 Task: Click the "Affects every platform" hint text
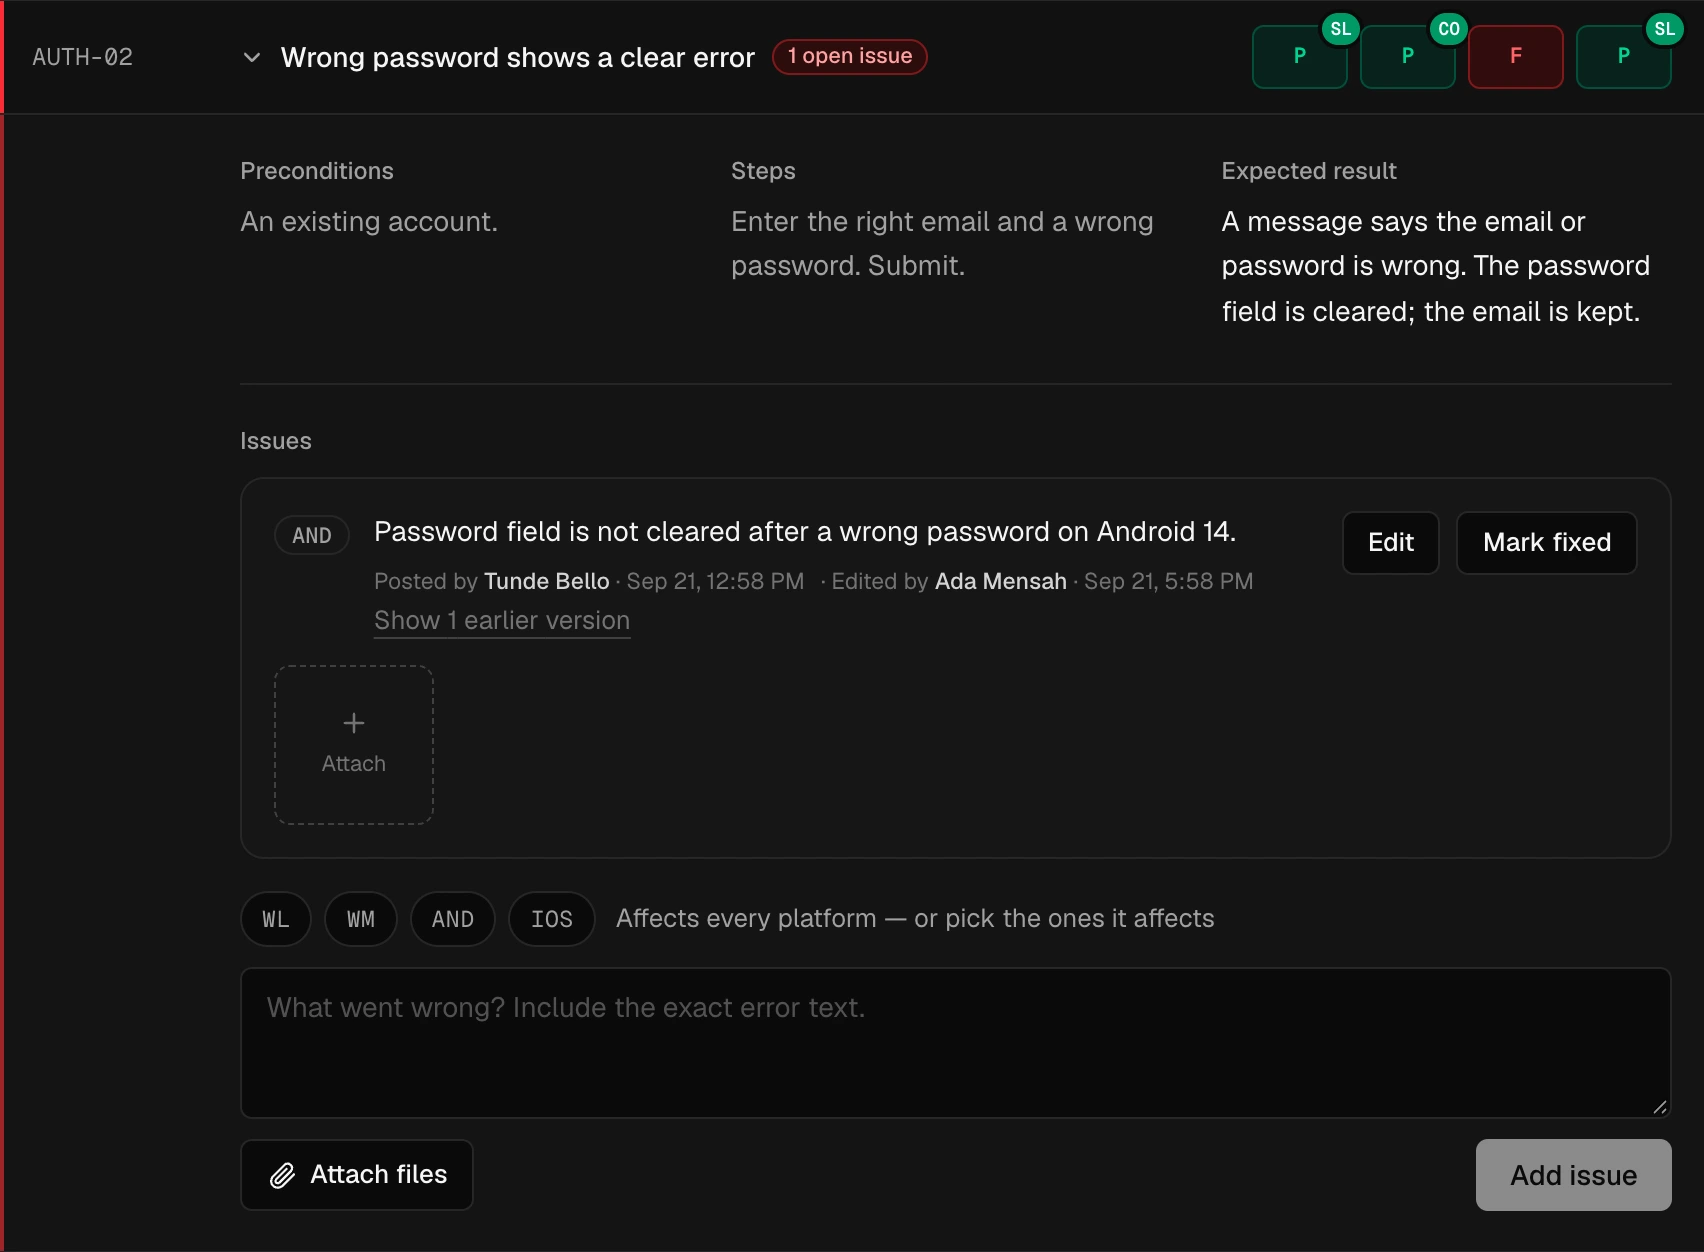[x=915, y=919]
